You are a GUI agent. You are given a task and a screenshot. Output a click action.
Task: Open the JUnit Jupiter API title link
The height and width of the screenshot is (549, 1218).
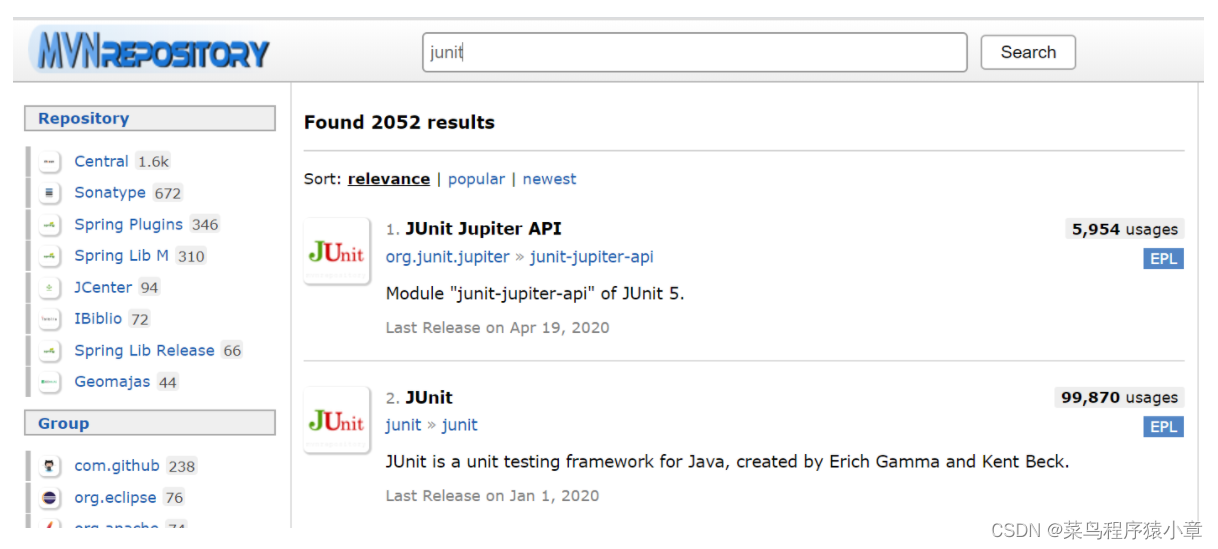point(483,229)
